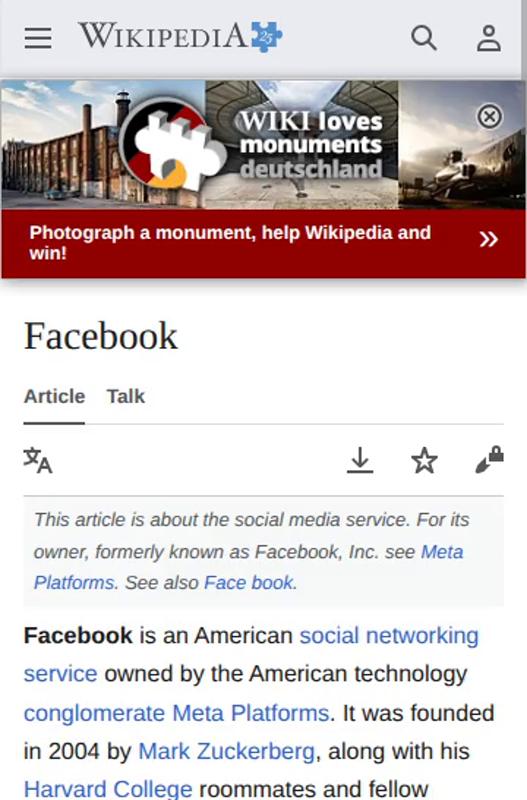Dismiss the Wiki Loves Monuments banner
This screenshot has height=800, width=527.
click(489, 117)
